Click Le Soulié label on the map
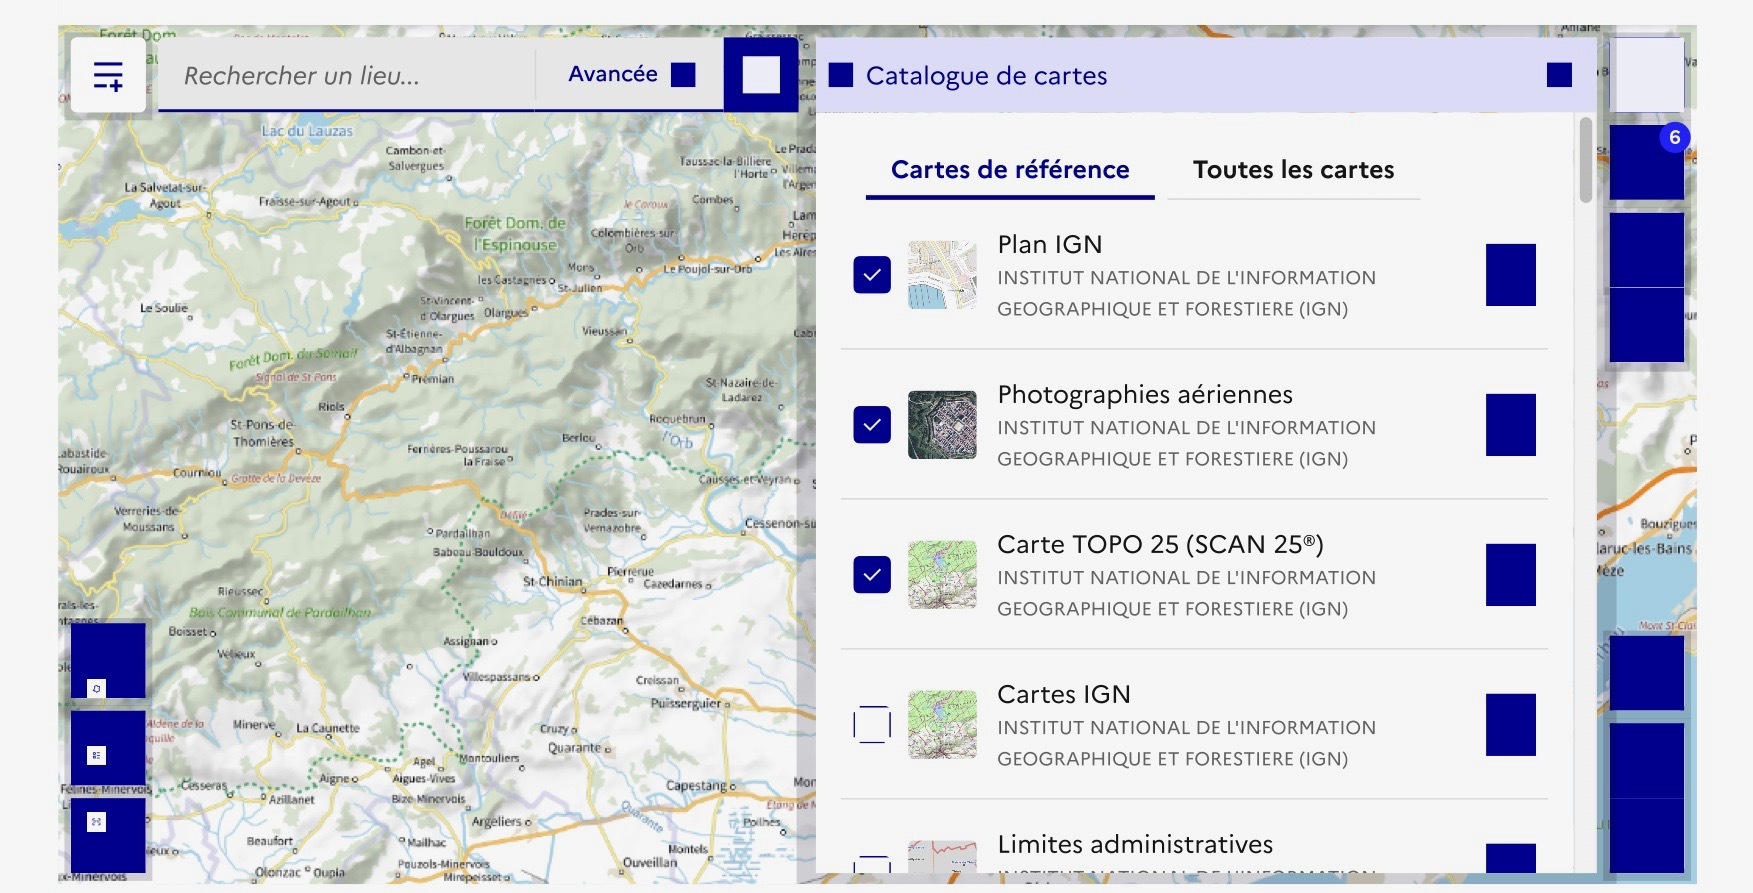Image resolution: width=1753 pixels, height=893 pixels. coord(163,308)
